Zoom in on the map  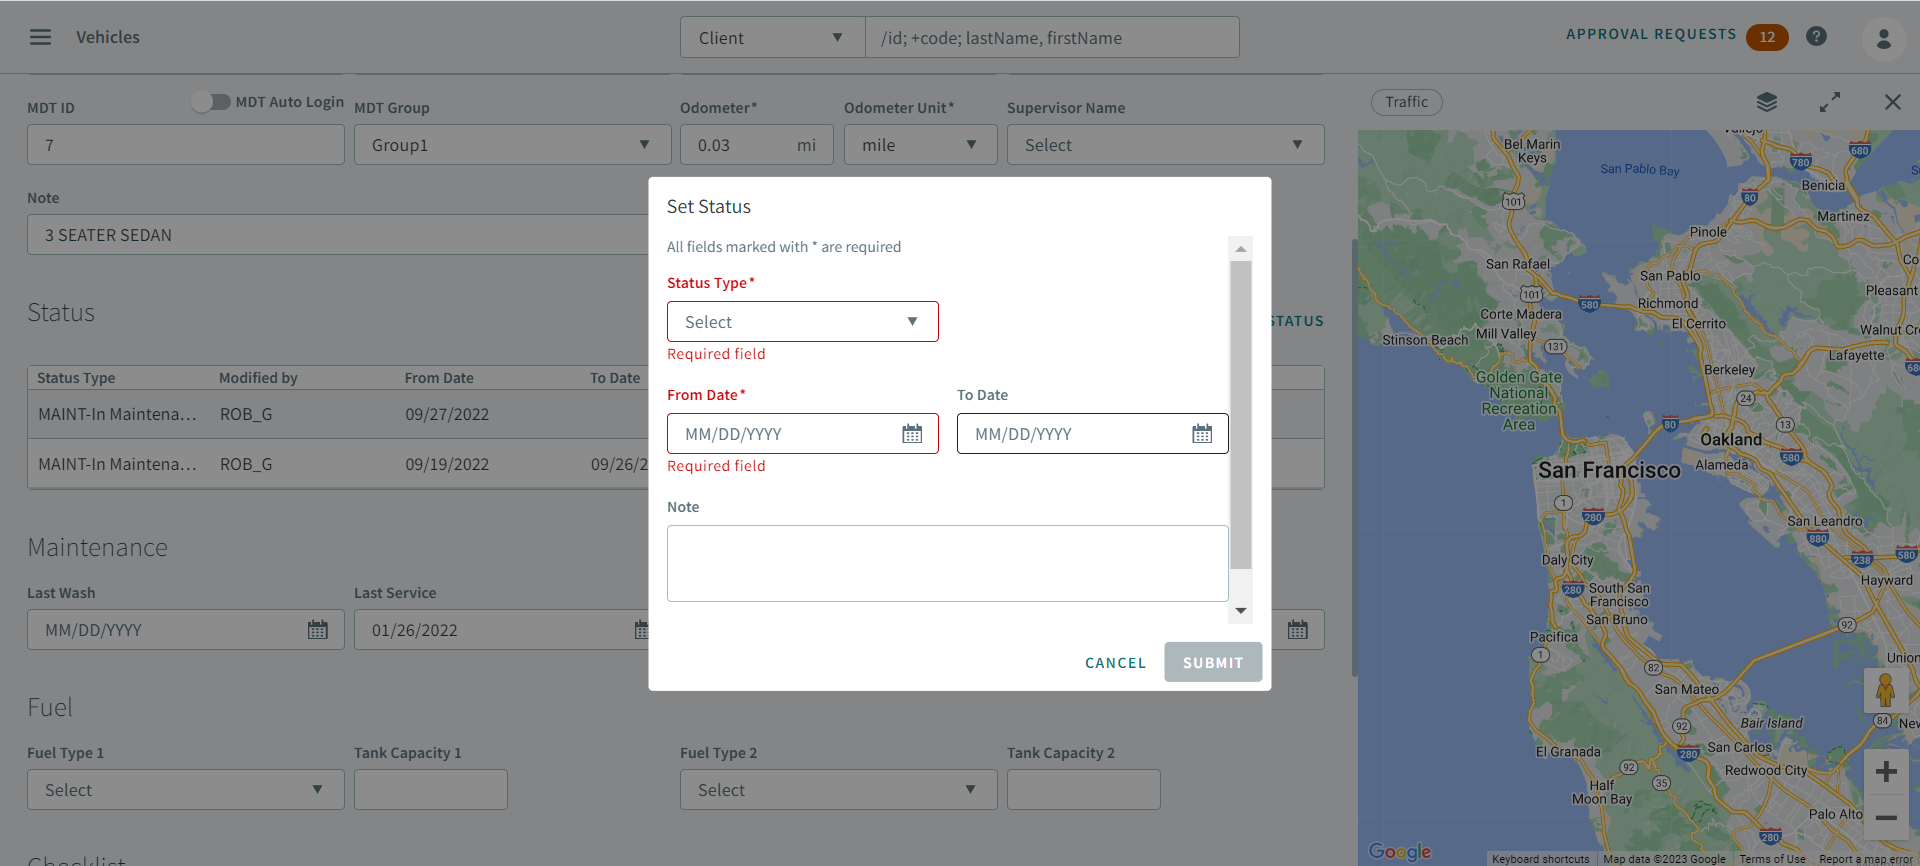1886,772
